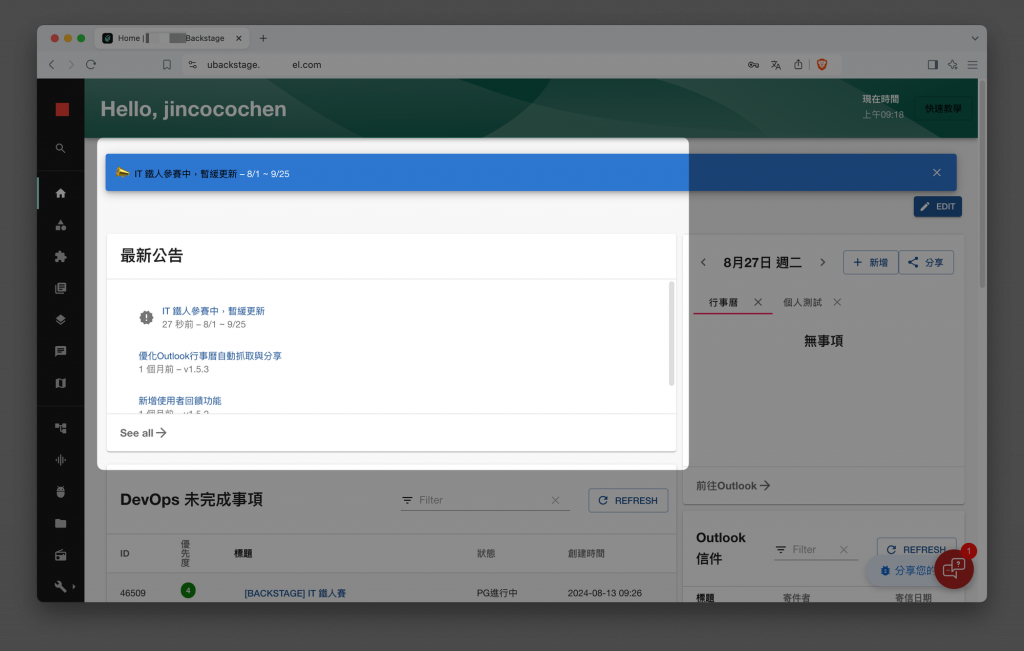Open the 前往Outlook link
This screenshot has width=1024, height=651.
(x=733, y=486)
